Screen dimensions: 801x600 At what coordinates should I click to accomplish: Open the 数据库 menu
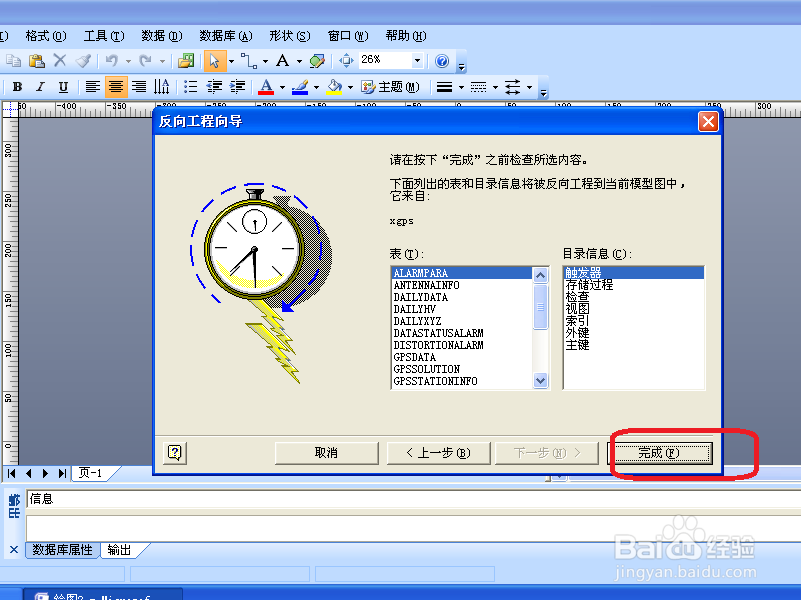(225, 35)
